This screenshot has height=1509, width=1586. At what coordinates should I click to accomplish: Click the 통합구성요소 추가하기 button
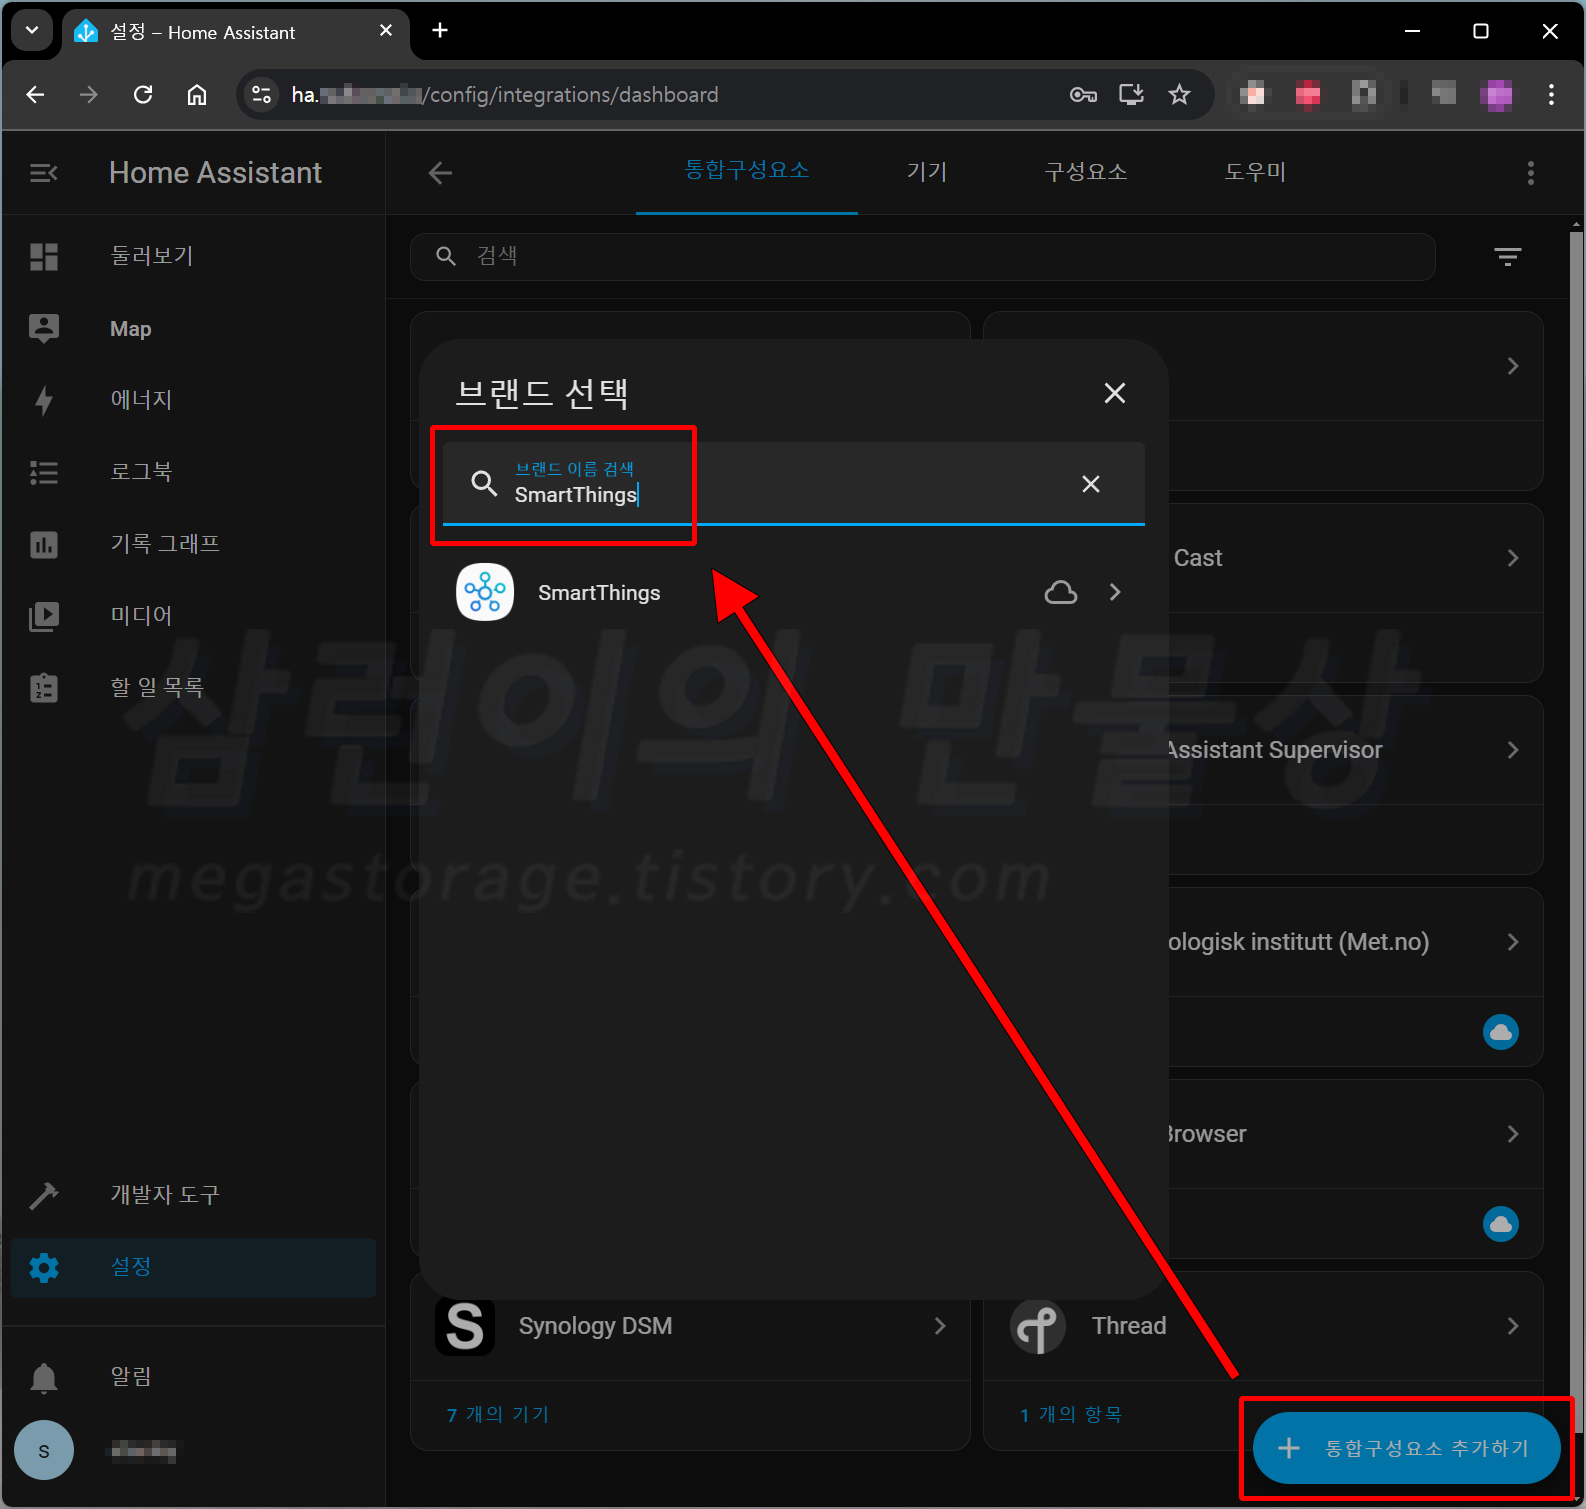pos(1406,1448)
